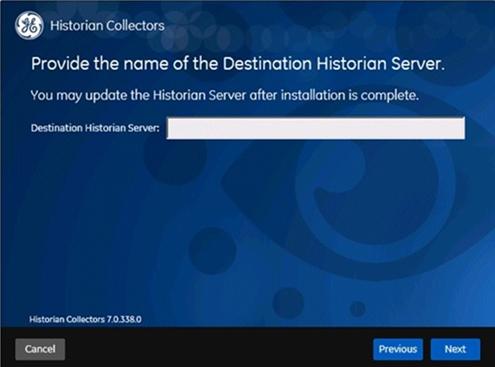Choose the blue Previous button in the footer

click(x=398, y=349)
